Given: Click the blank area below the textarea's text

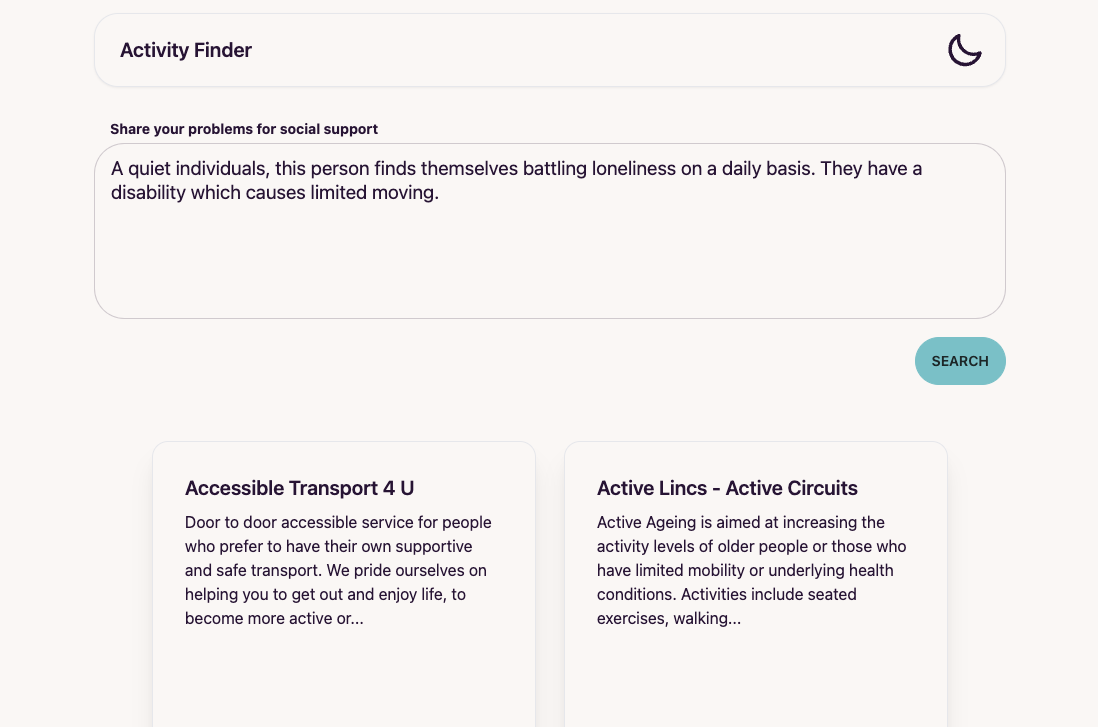Looking at the screenshot, I should point(550,263).
